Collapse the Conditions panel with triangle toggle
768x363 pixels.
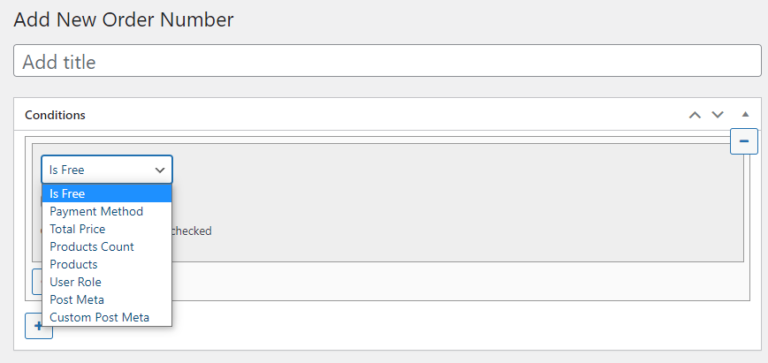click(745, 115)
